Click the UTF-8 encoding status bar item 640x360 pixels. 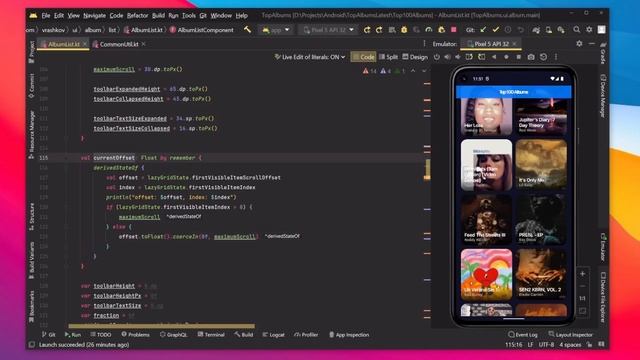(x=546, y=345)
